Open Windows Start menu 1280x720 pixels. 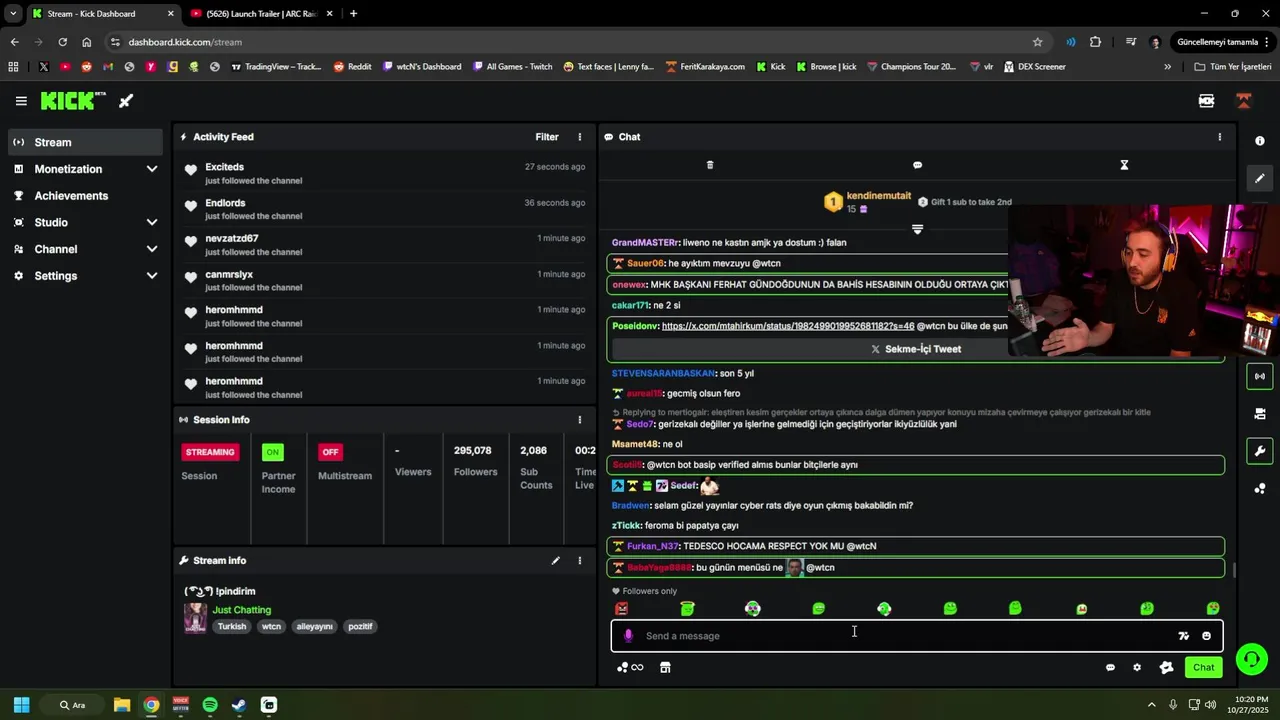point(21,705)
